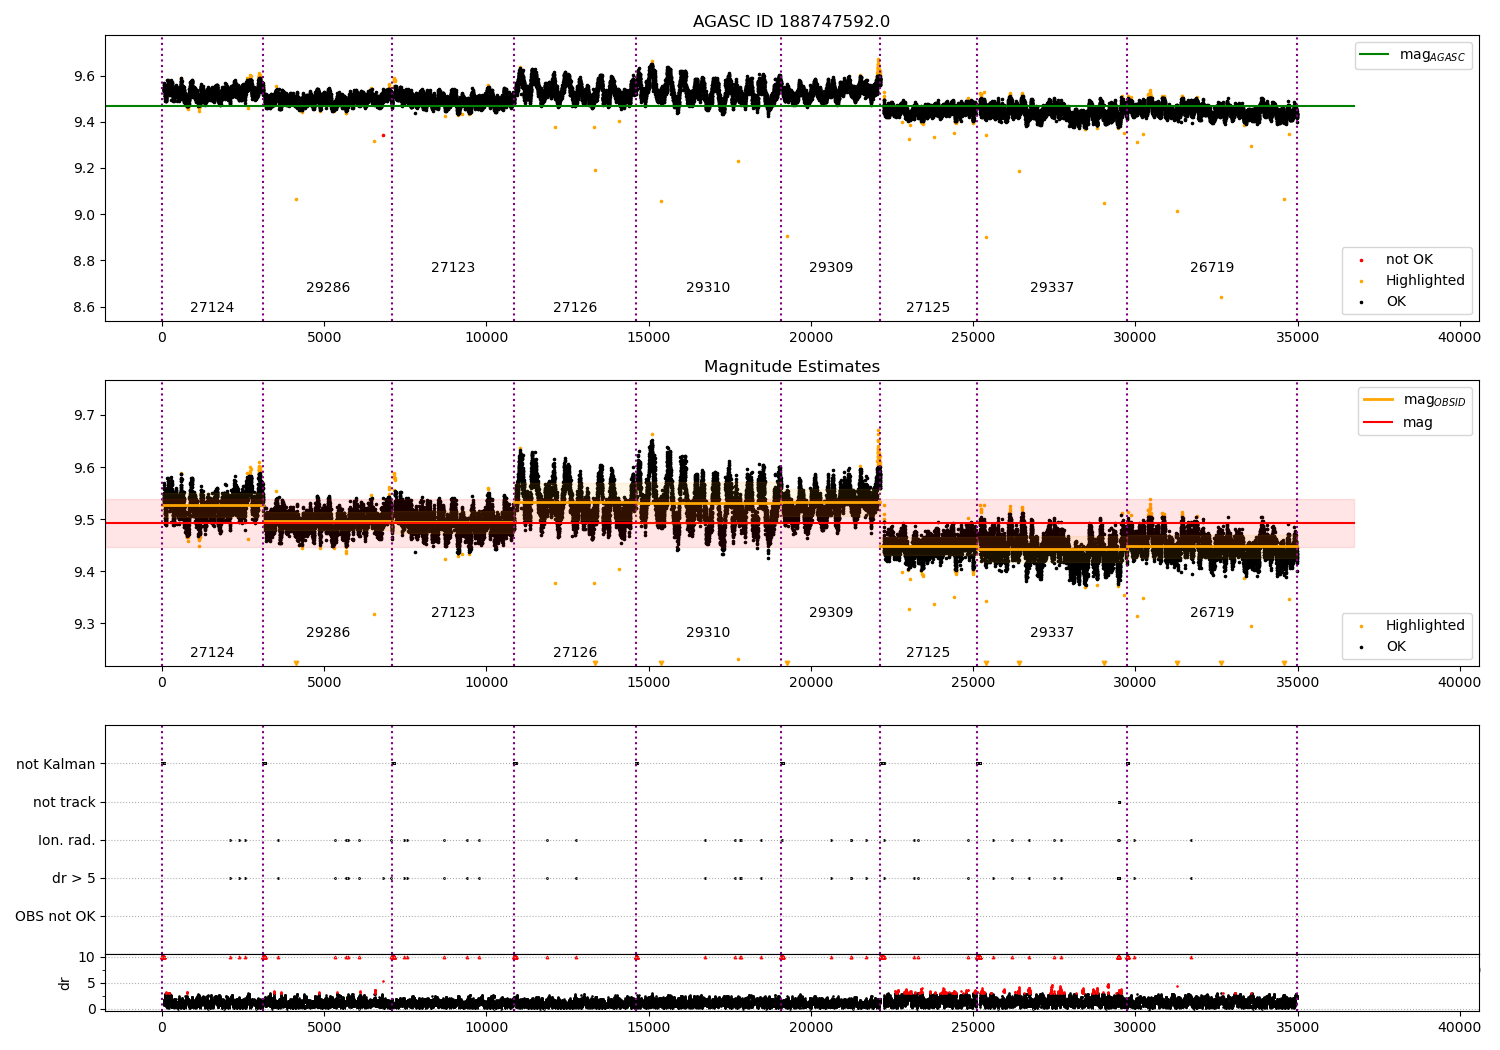Click 'Highlighted' legend entry in middle plot

point(1412,626)
